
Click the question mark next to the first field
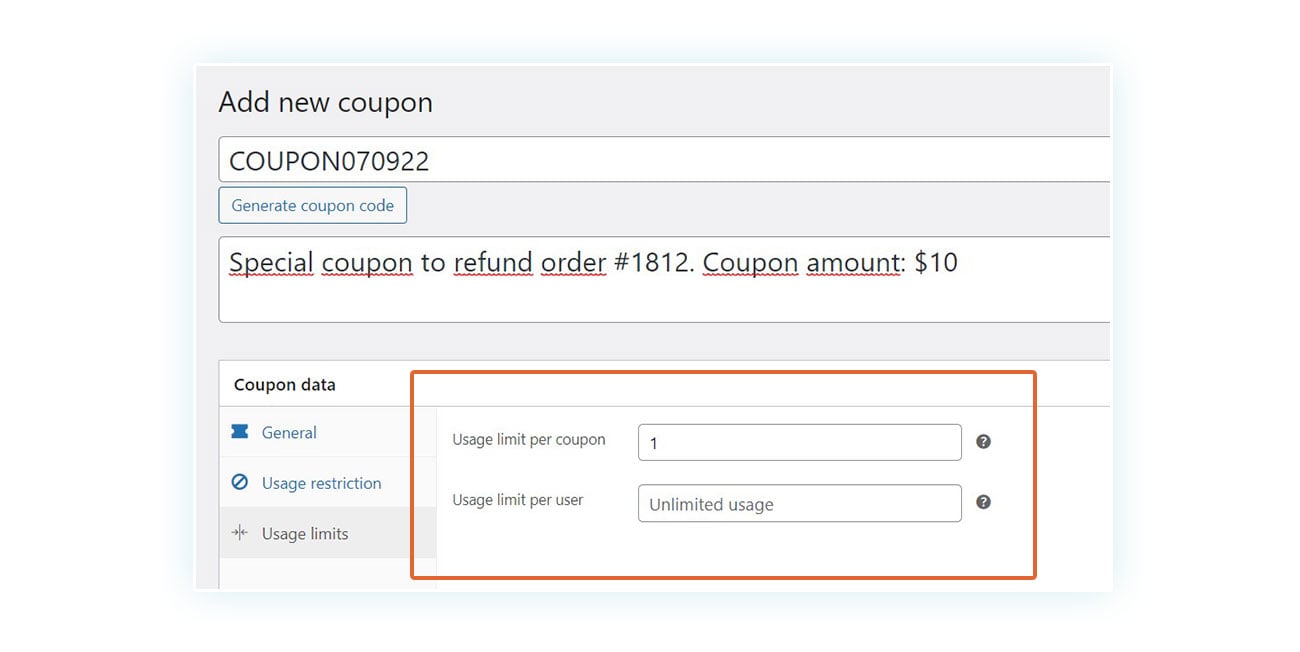click(x=983, y=440)
